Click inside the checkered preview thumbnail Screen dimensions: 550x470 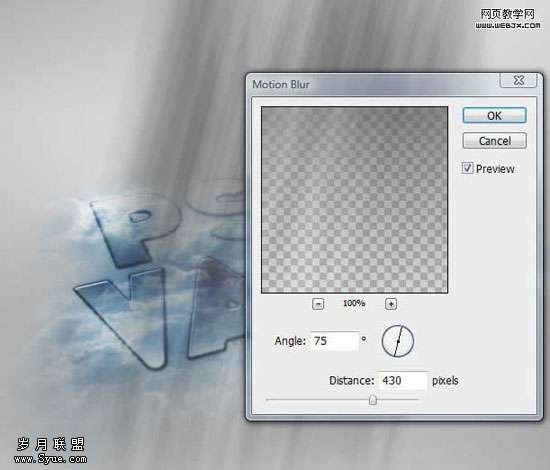354,200
